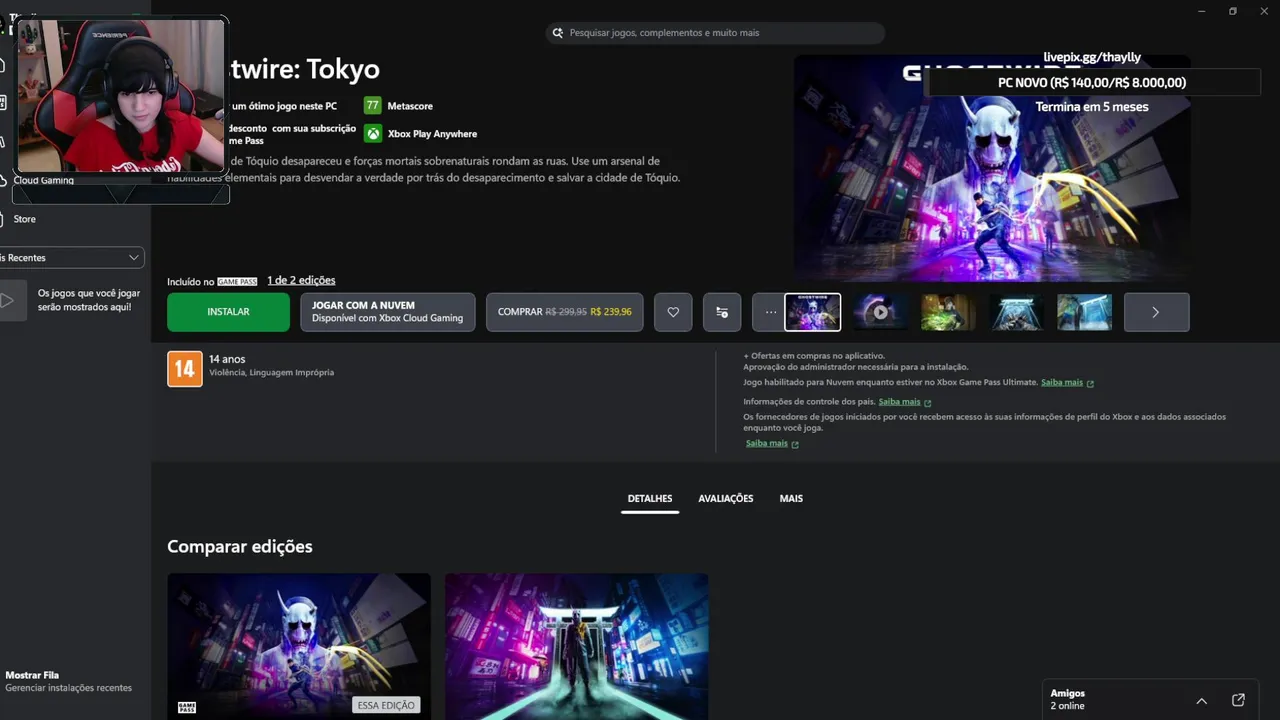Click Mostrar Fila in sidebar

[32, 675]
